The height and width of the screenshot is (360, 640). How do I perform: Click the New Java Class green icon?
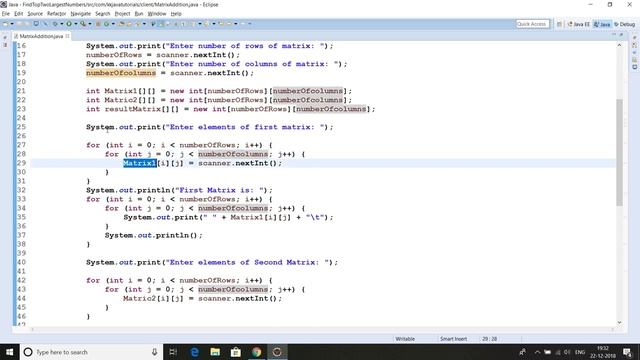click(x=107, y=24)
